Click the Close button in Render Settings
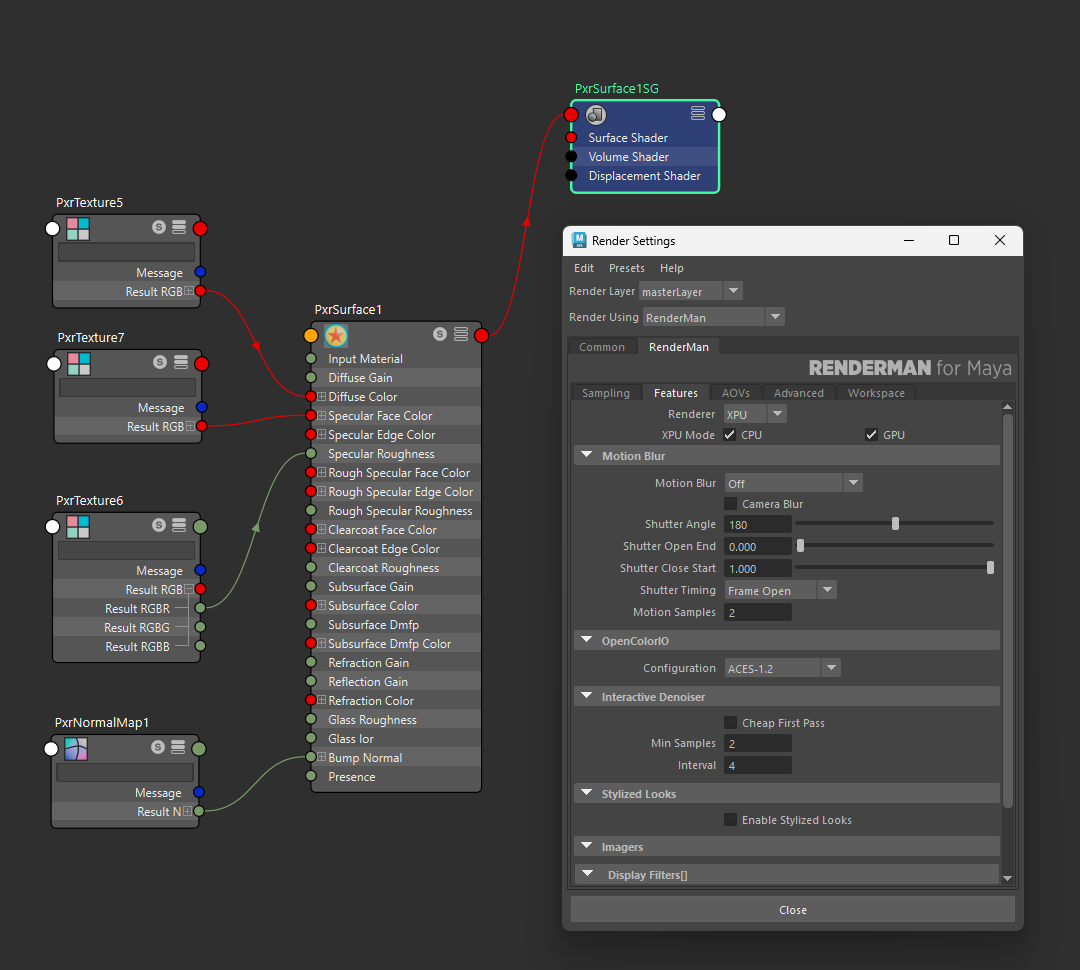Image resolution: width=1080 pixels, height=970 pixels. tap(793, 910)
